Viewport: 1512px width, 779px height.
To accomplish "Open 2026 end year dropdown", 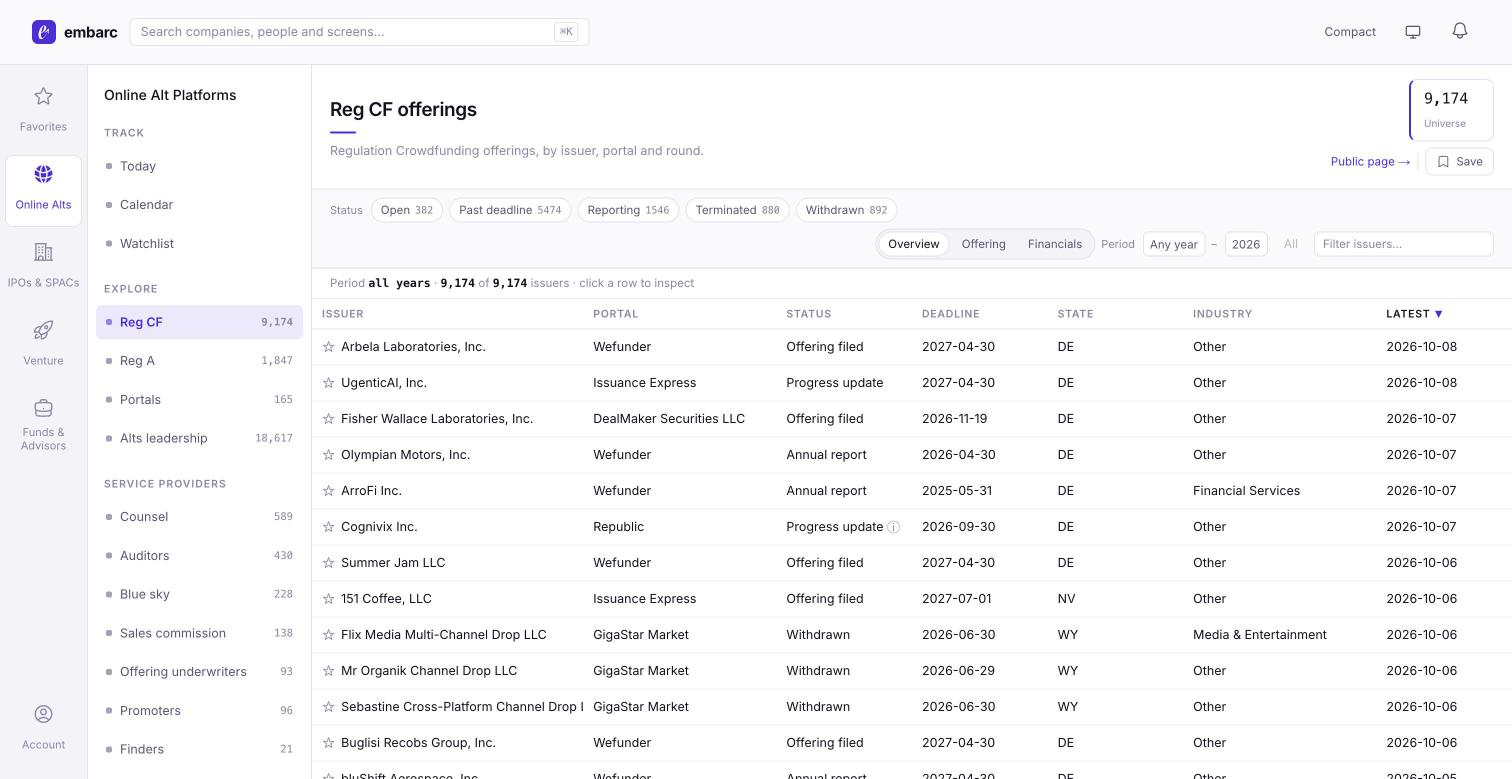I will click(x=1246, y=244).
